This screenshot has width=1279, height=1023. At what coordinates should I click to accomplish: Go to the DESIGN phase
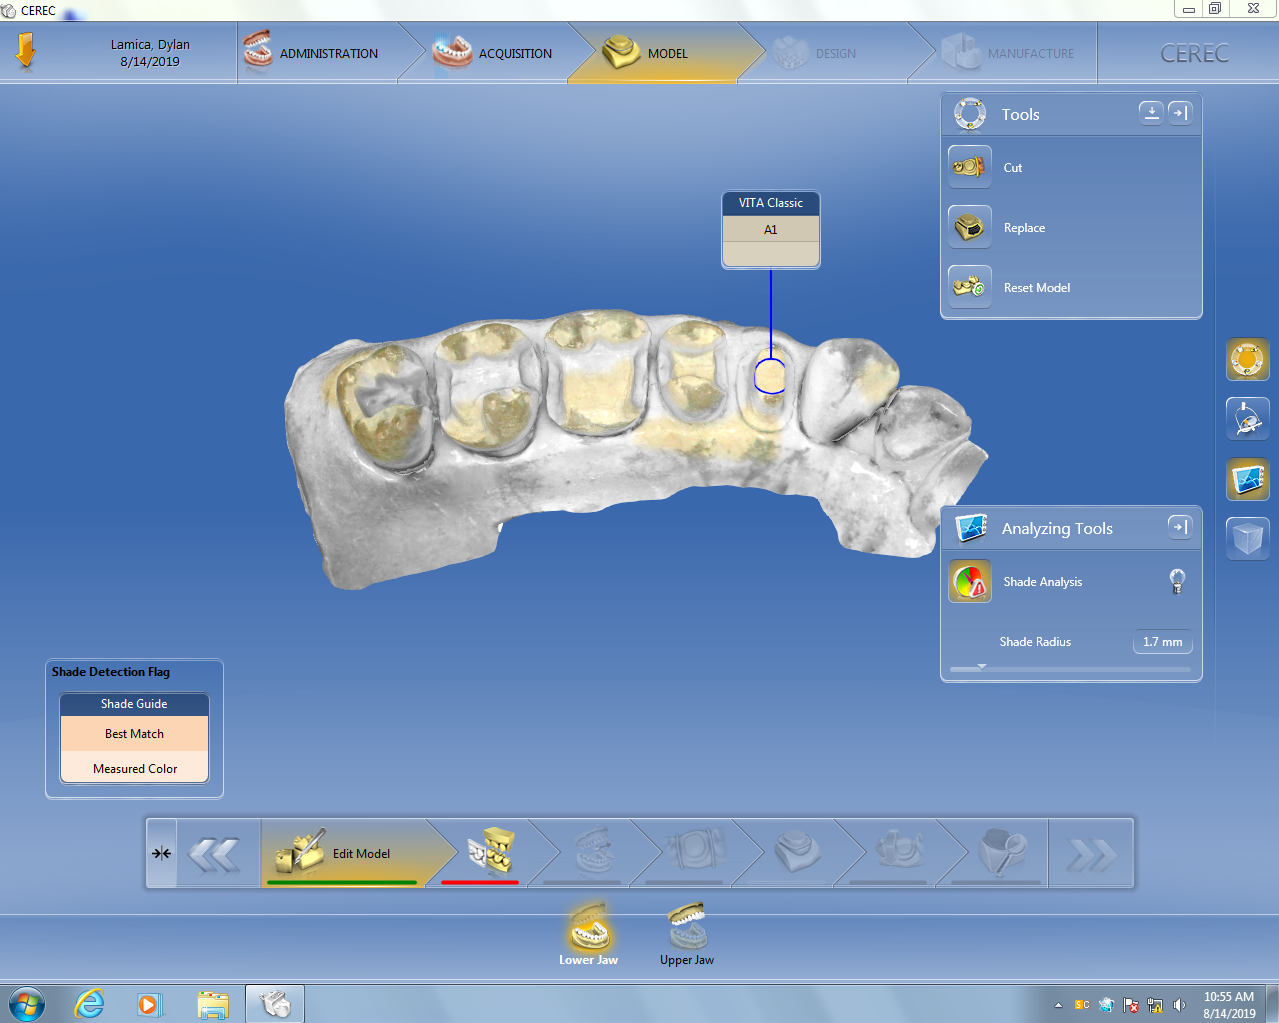point(823,53)
